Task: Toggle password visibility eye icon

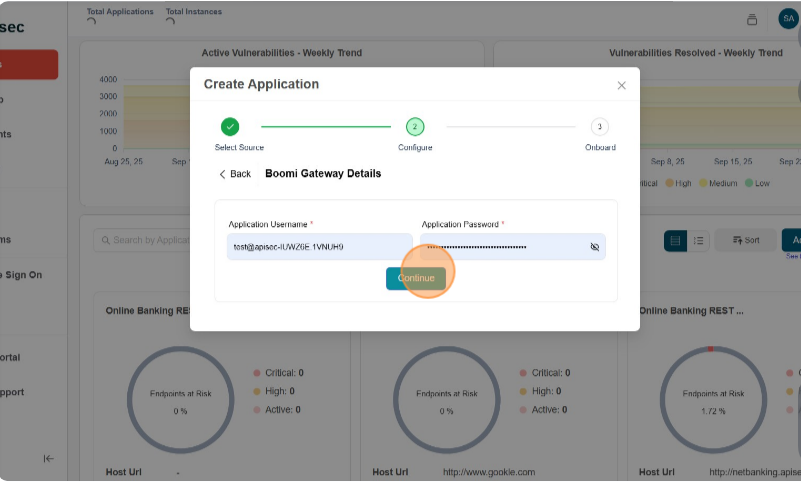Action: click(x=594, y=247)
